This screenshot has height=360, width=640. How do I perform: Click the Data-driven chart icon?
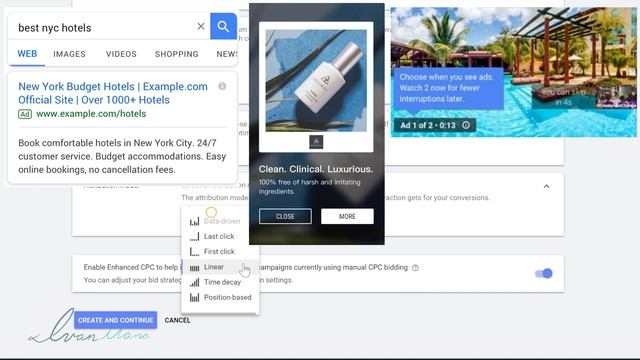coord(194,221)
